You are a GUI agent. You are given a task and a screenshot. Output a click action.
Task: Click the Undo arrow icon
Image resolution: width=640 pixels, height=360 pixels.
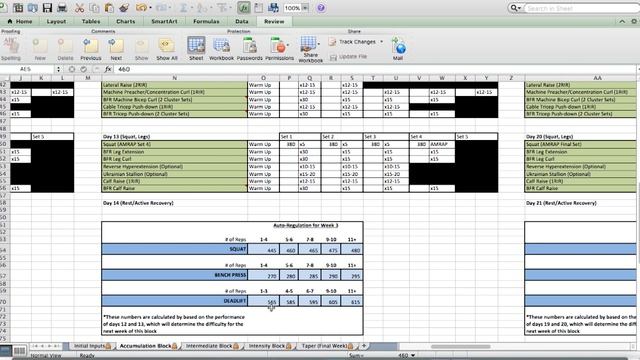coord(141,8)
